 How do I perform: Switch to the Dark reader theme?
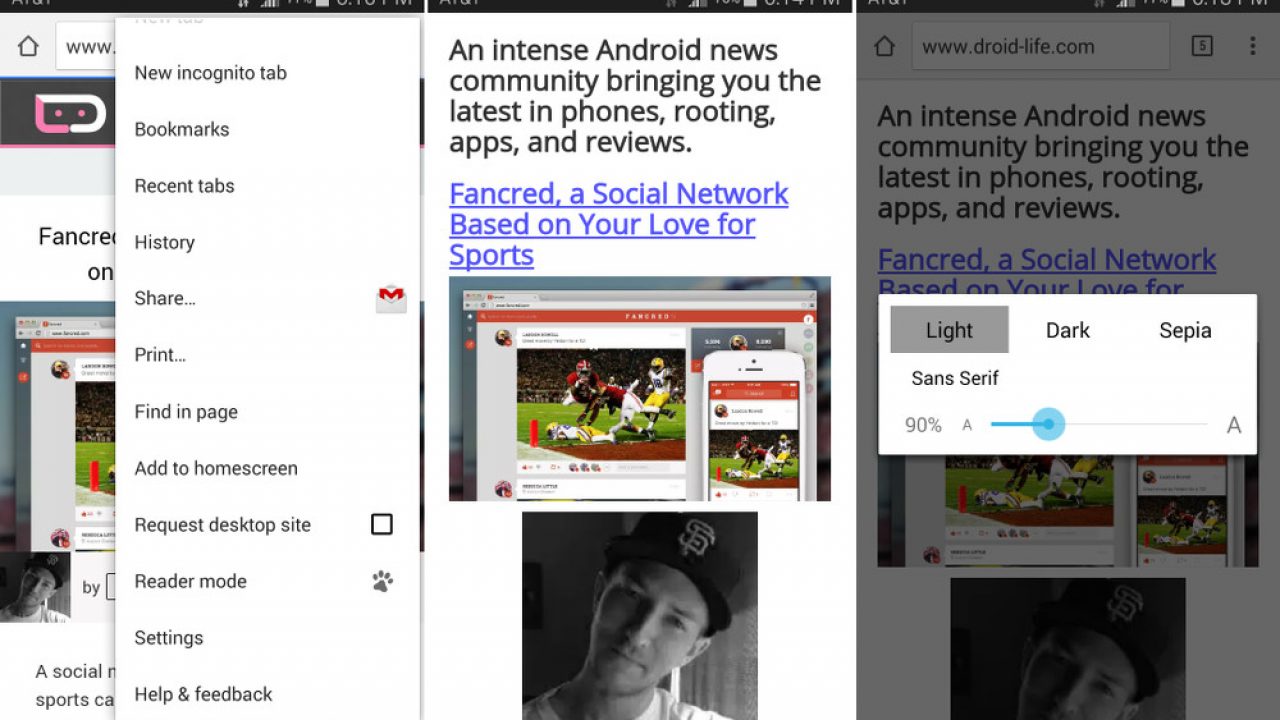(1067, 331)
